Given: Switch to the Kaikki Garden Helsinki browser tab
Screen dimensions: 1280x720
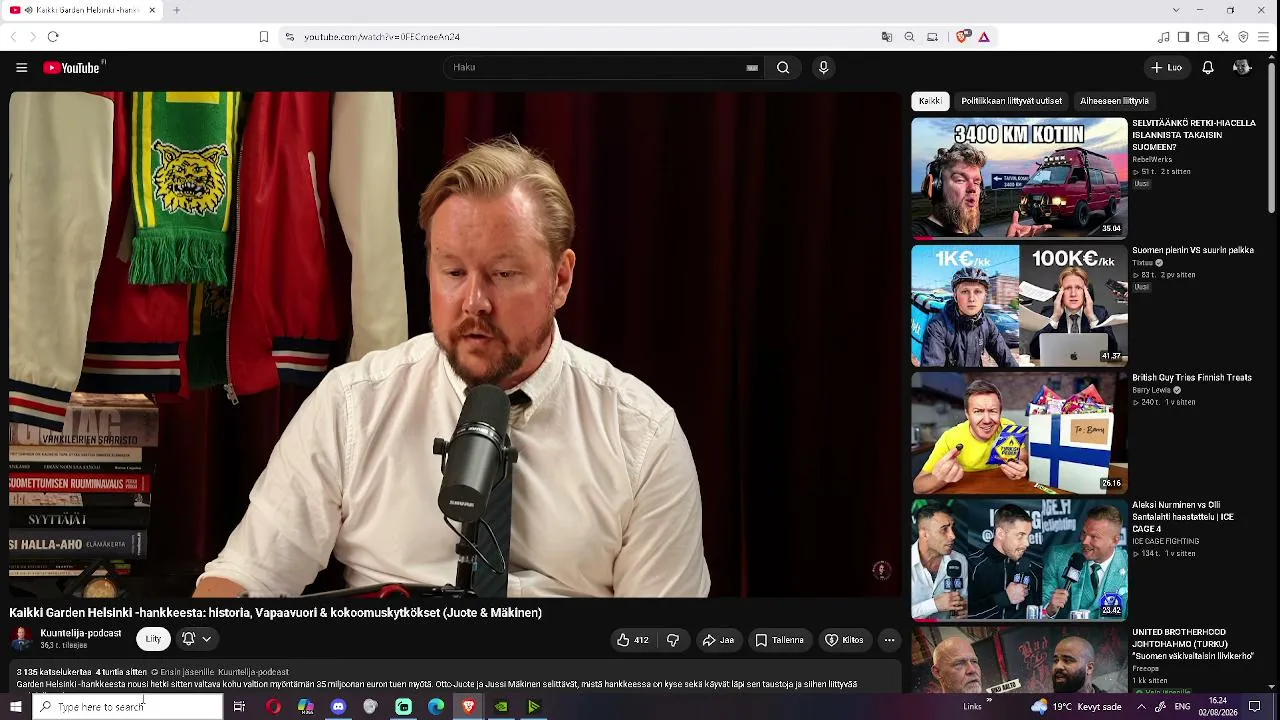Looking at the screenshot, I should pyautogui.click(x=82, y=10).
